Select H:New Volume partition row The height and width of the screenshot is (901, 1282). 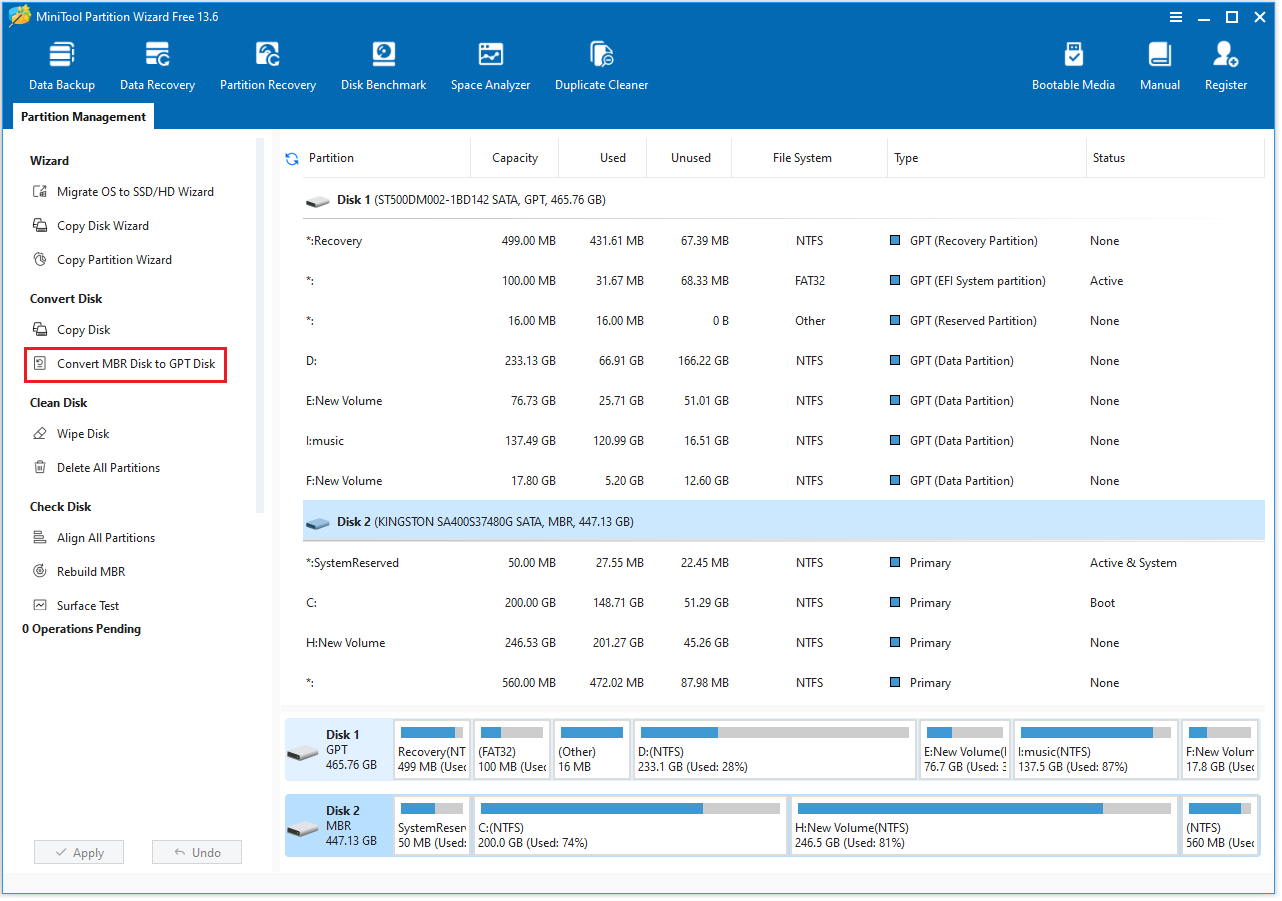784,643
